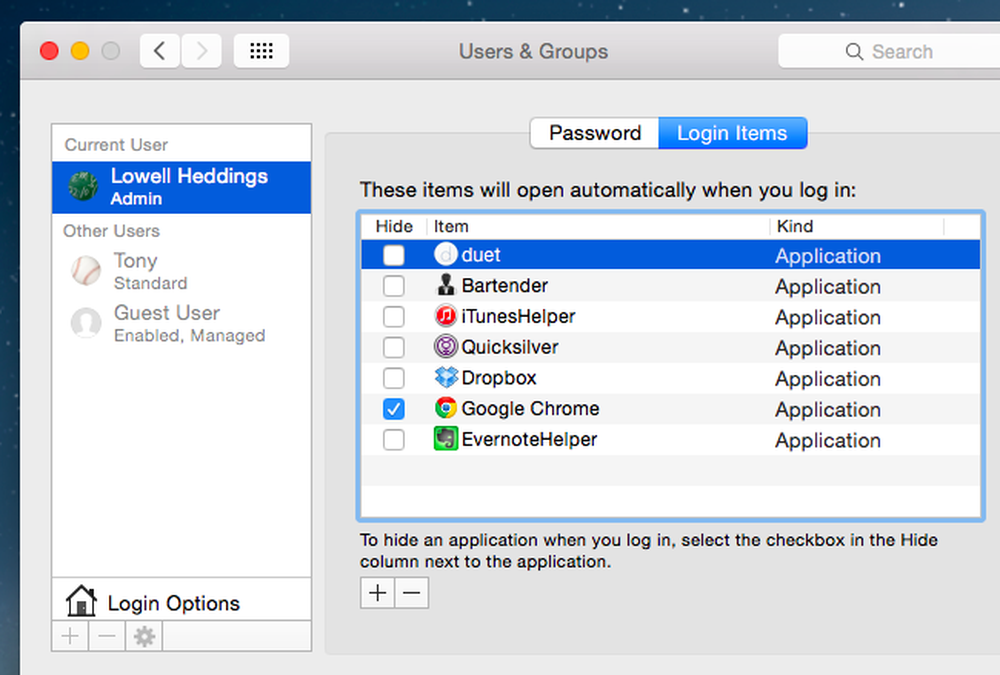
Task: Select the Tony Standard user row
Action: (182, 271)
